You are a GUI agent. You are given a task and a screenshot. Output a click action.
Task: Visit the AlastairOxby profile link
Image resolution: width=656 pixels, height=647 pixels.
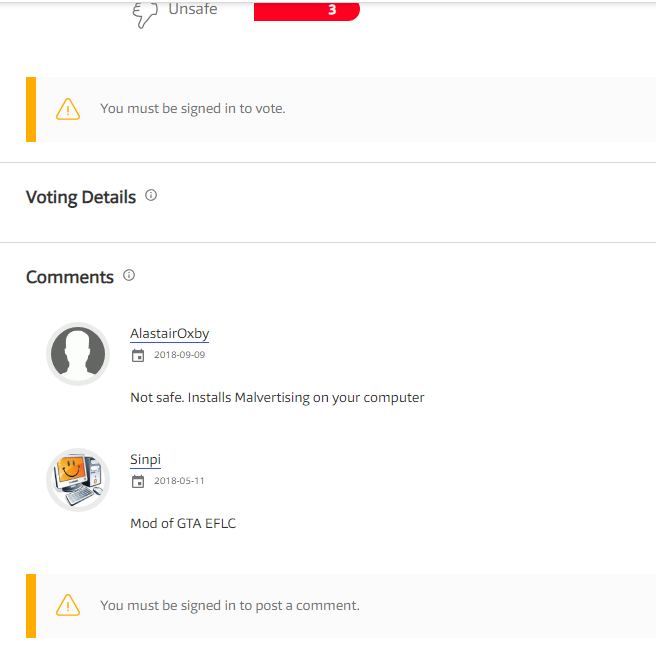point(169,334)
